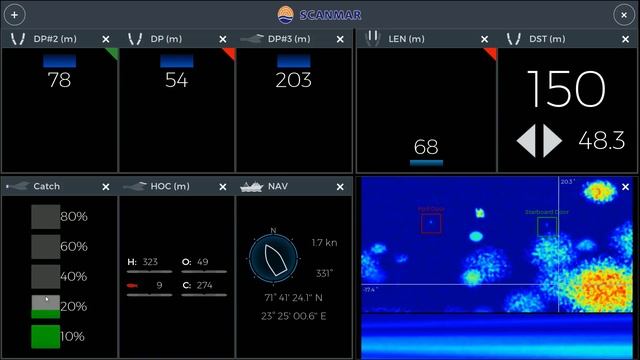Viewport: 640px width, 360px height.
Task: Click the 20% catch sensor box
Action: (x=46, y=307)
